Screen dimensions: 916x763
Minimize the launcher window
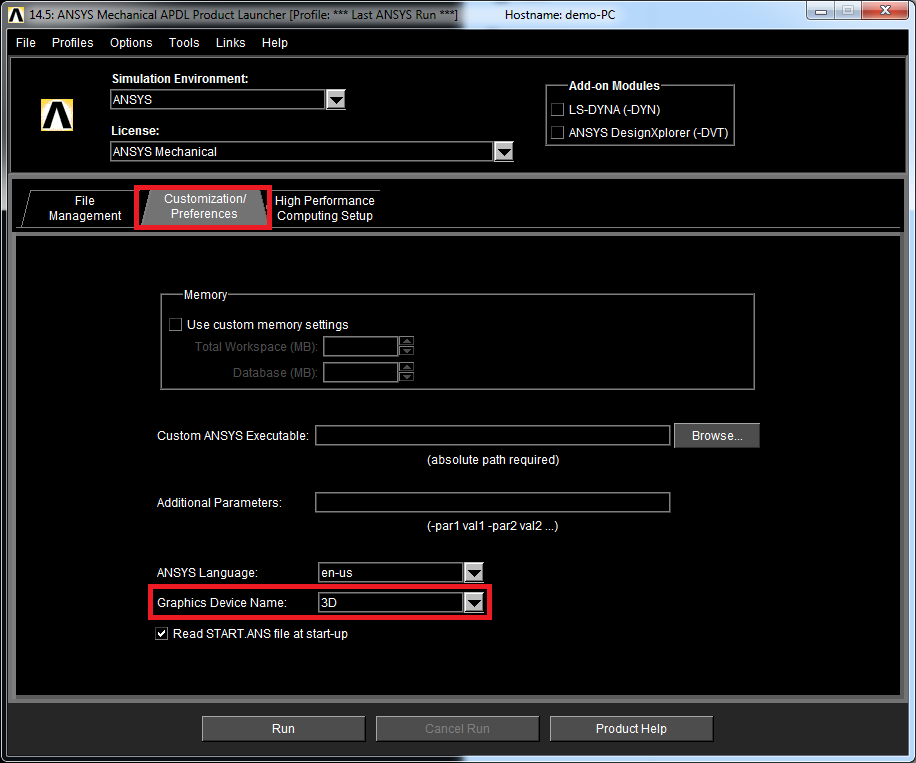(821, 11)
